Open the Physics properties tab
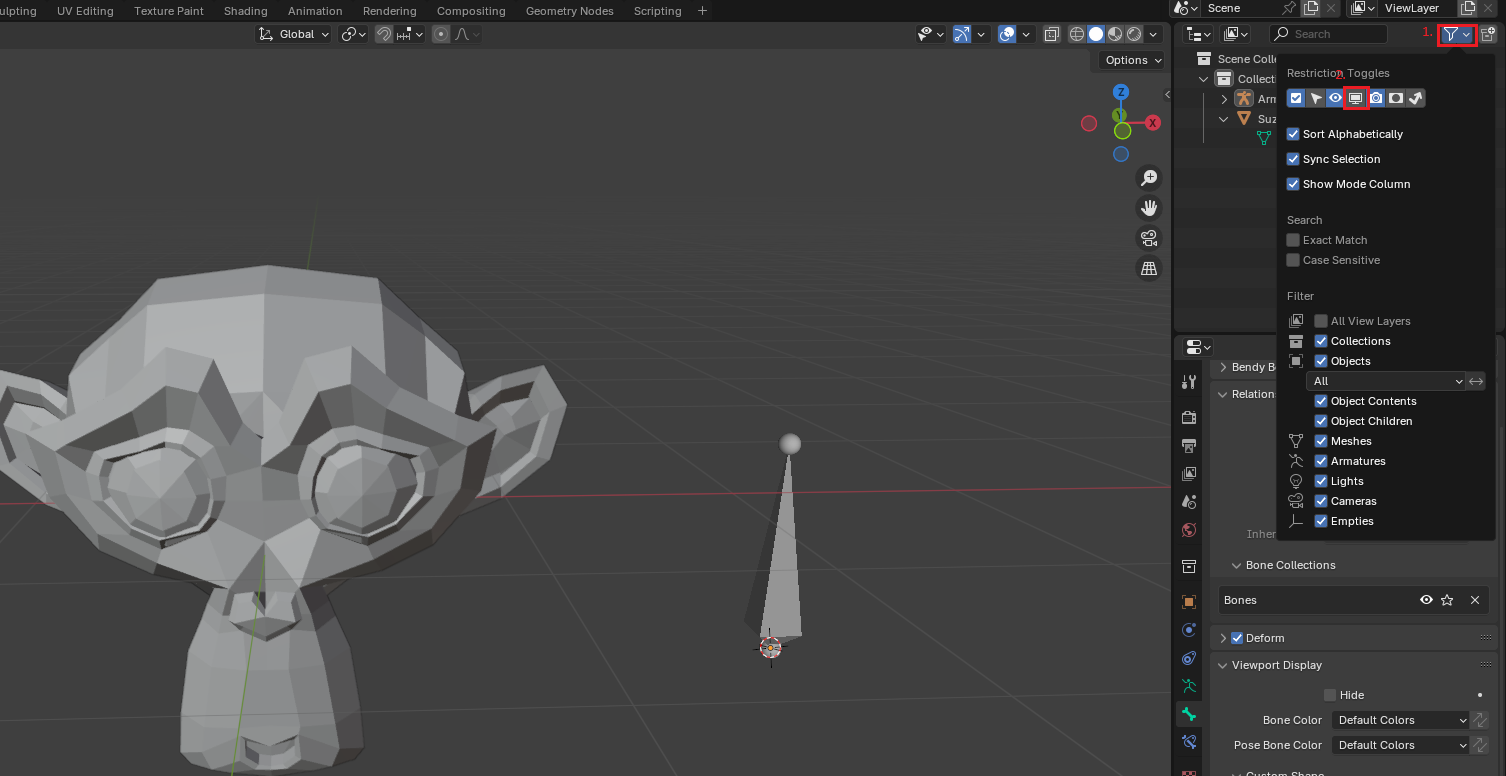This screenshot has width=1506, height=776. [x=1189, y=630]
